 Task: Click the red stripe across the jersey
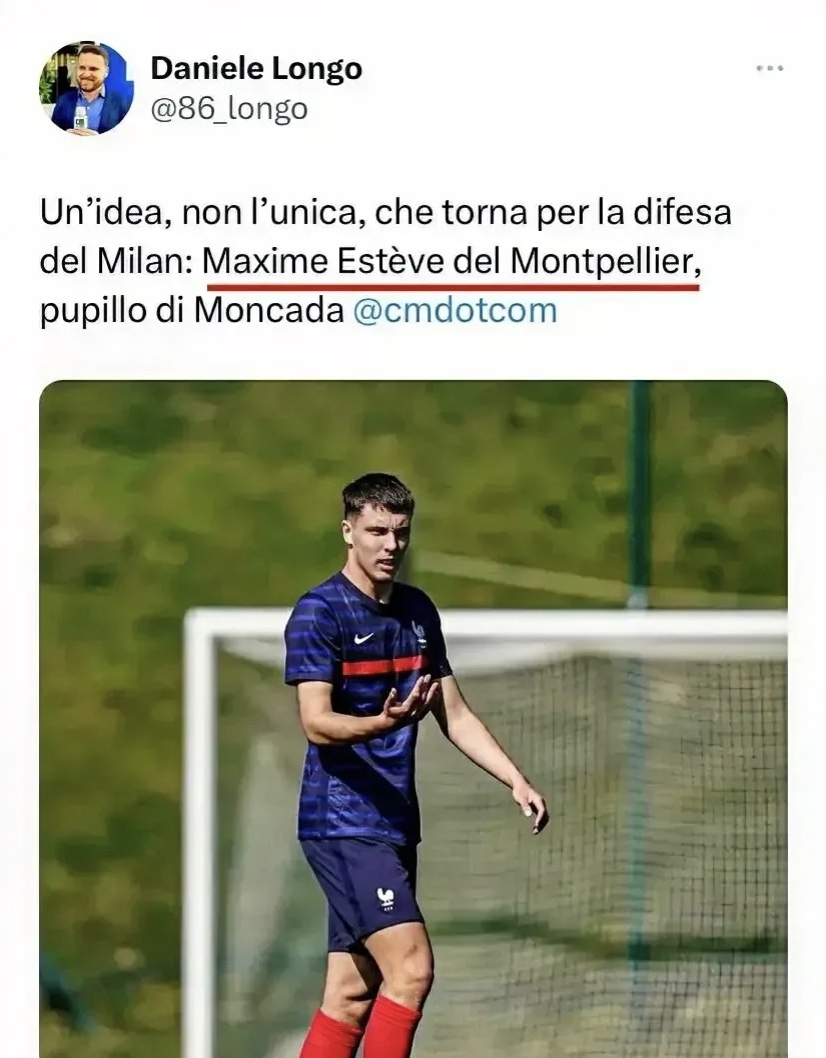pyautogui.click(x=383, y=665)
